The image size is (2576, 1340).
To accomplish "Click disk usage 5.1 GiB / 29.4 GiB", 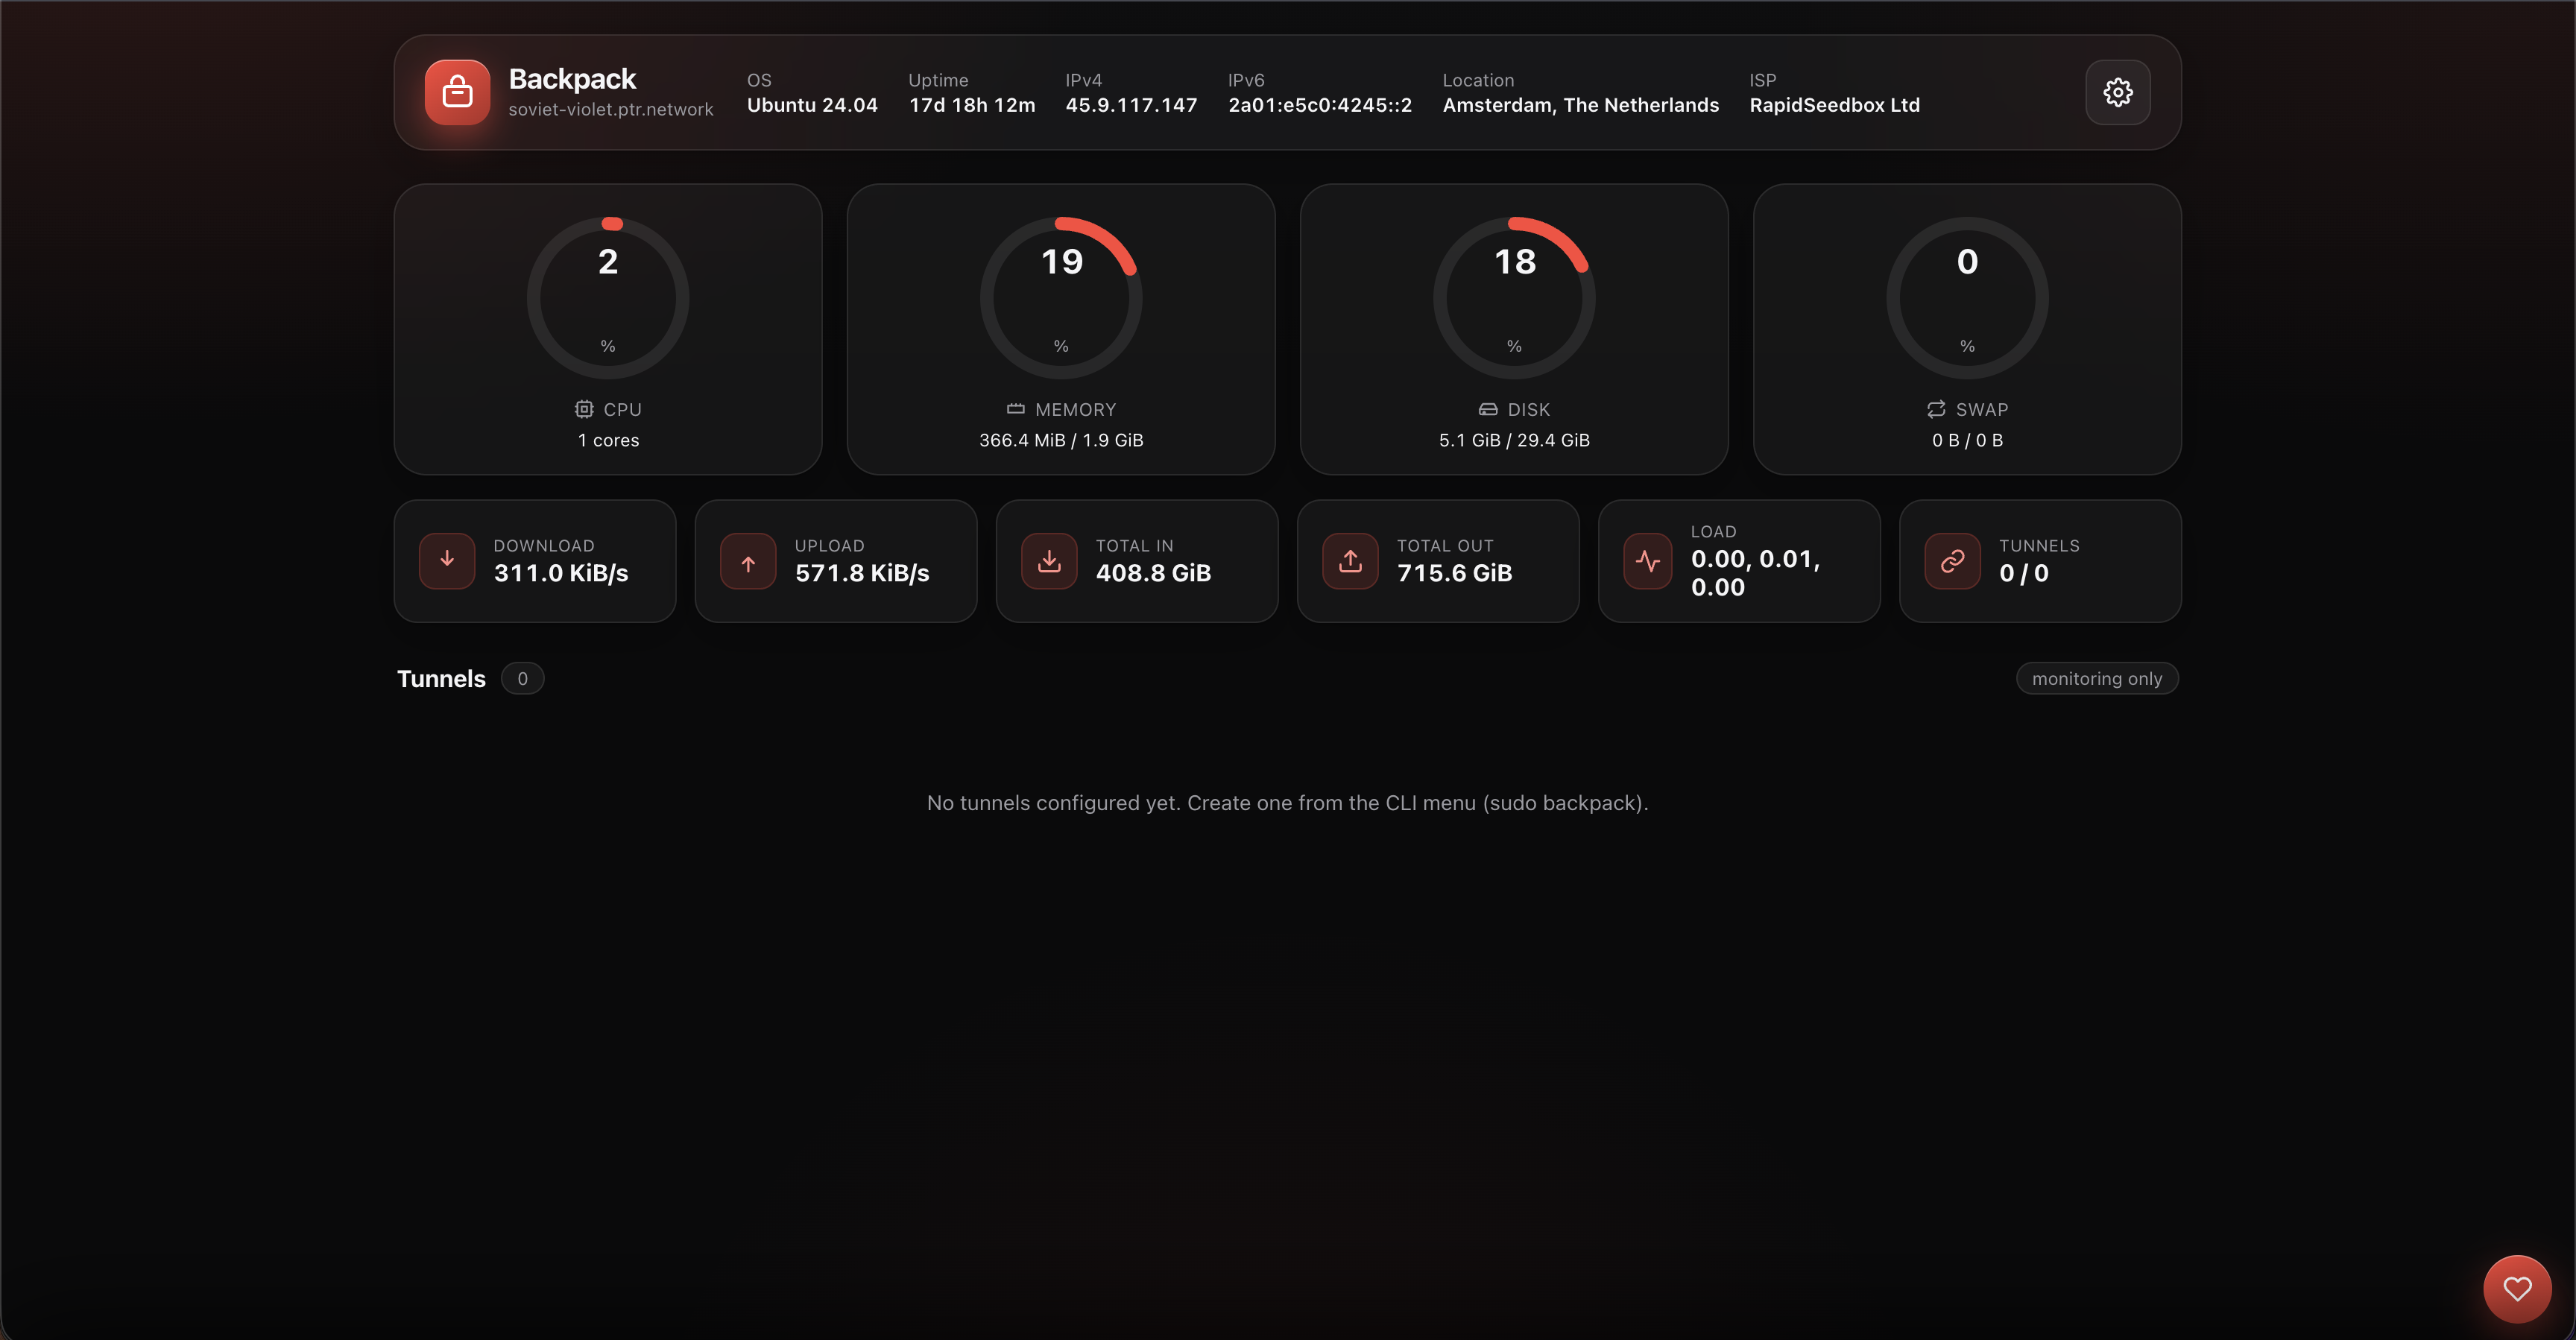I will point(1514,440).
